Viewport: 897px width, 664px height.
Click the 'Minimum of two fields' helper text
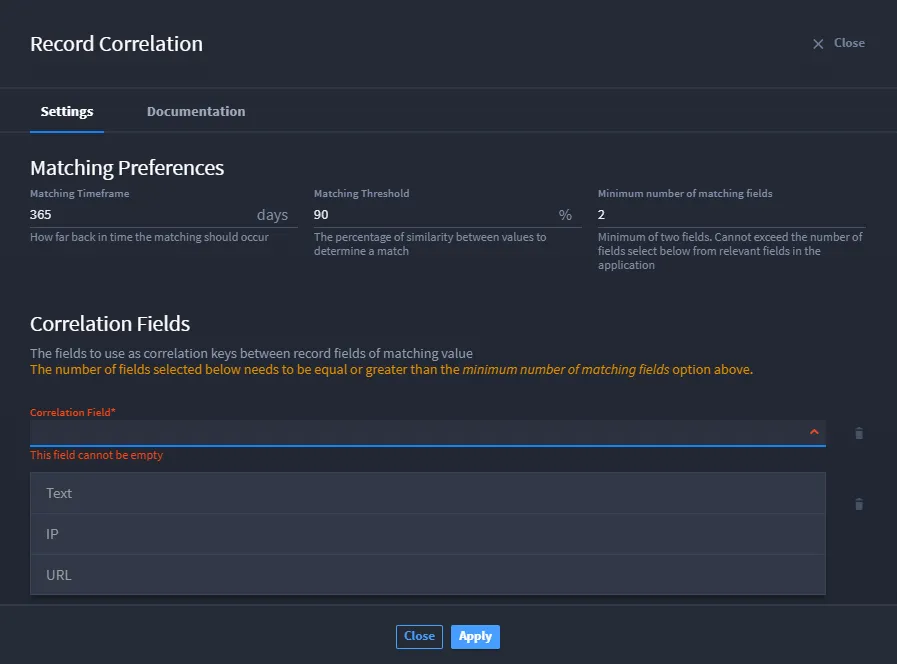point(730,251)
